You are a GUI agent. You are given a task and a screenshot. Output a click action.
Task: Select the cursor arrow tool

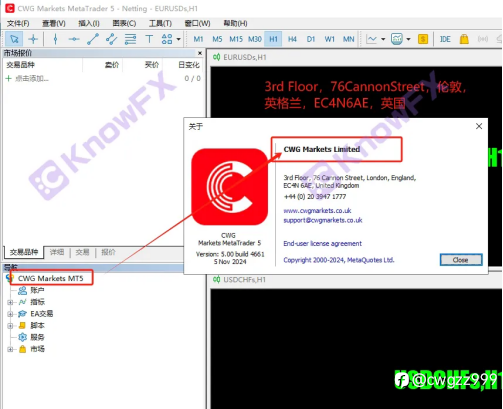(14, 39)
